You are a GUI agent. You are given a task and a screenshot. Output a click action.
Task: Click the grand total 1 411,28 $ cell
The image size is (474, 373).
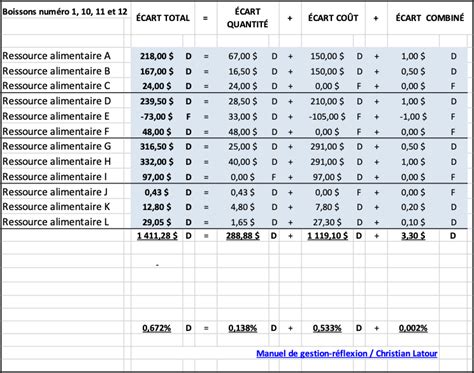(157, 236)
